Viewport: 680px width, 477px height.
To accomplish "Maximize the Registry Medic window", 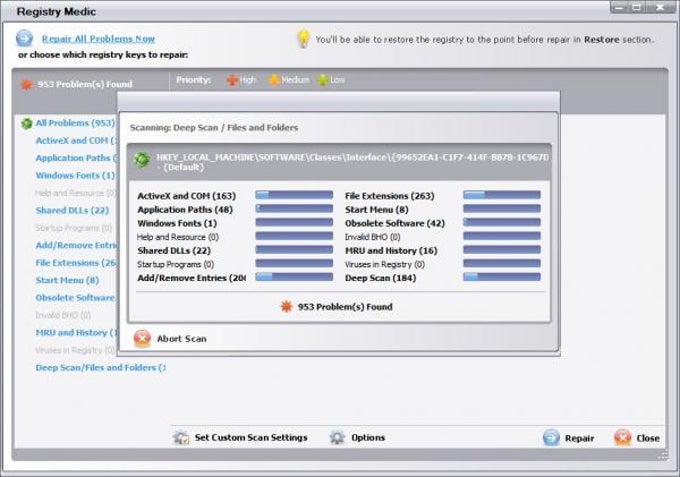I will (637, 7).
